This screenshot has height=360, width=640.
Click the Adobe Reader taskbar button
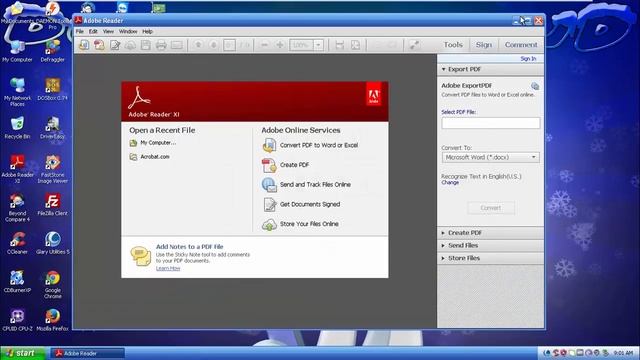pyautogui.click(x=87, y=353)
